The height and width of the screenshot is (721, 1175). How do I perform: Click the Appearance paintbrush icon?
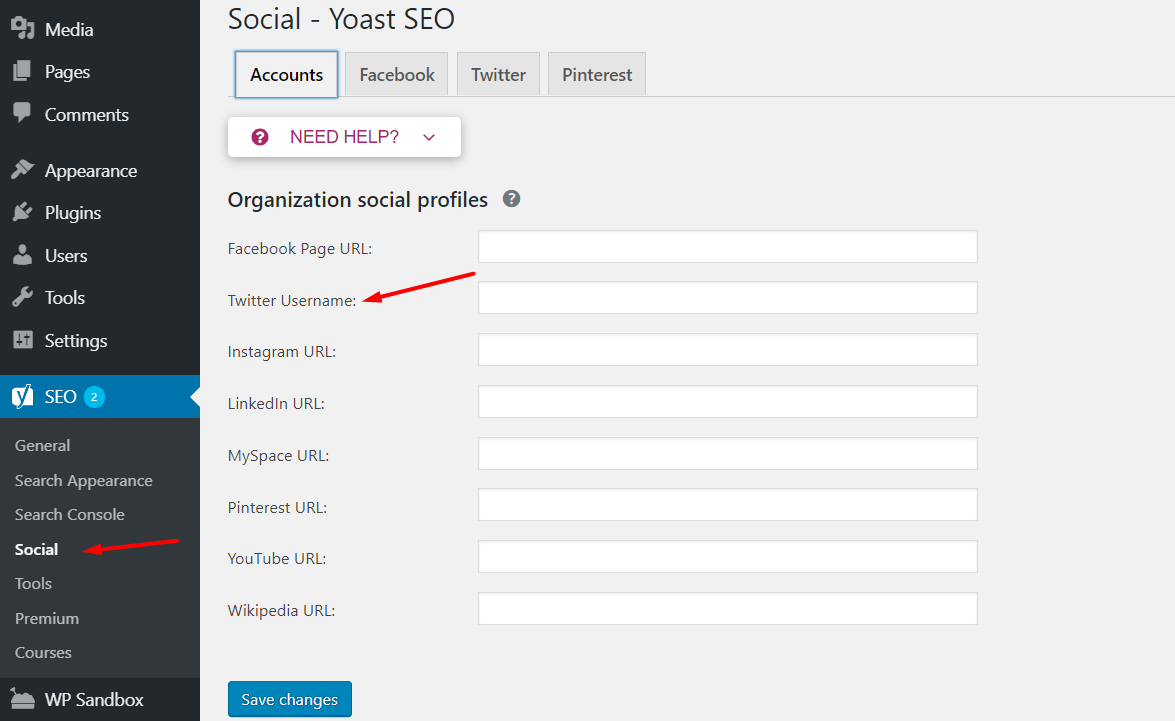(22, 171)
